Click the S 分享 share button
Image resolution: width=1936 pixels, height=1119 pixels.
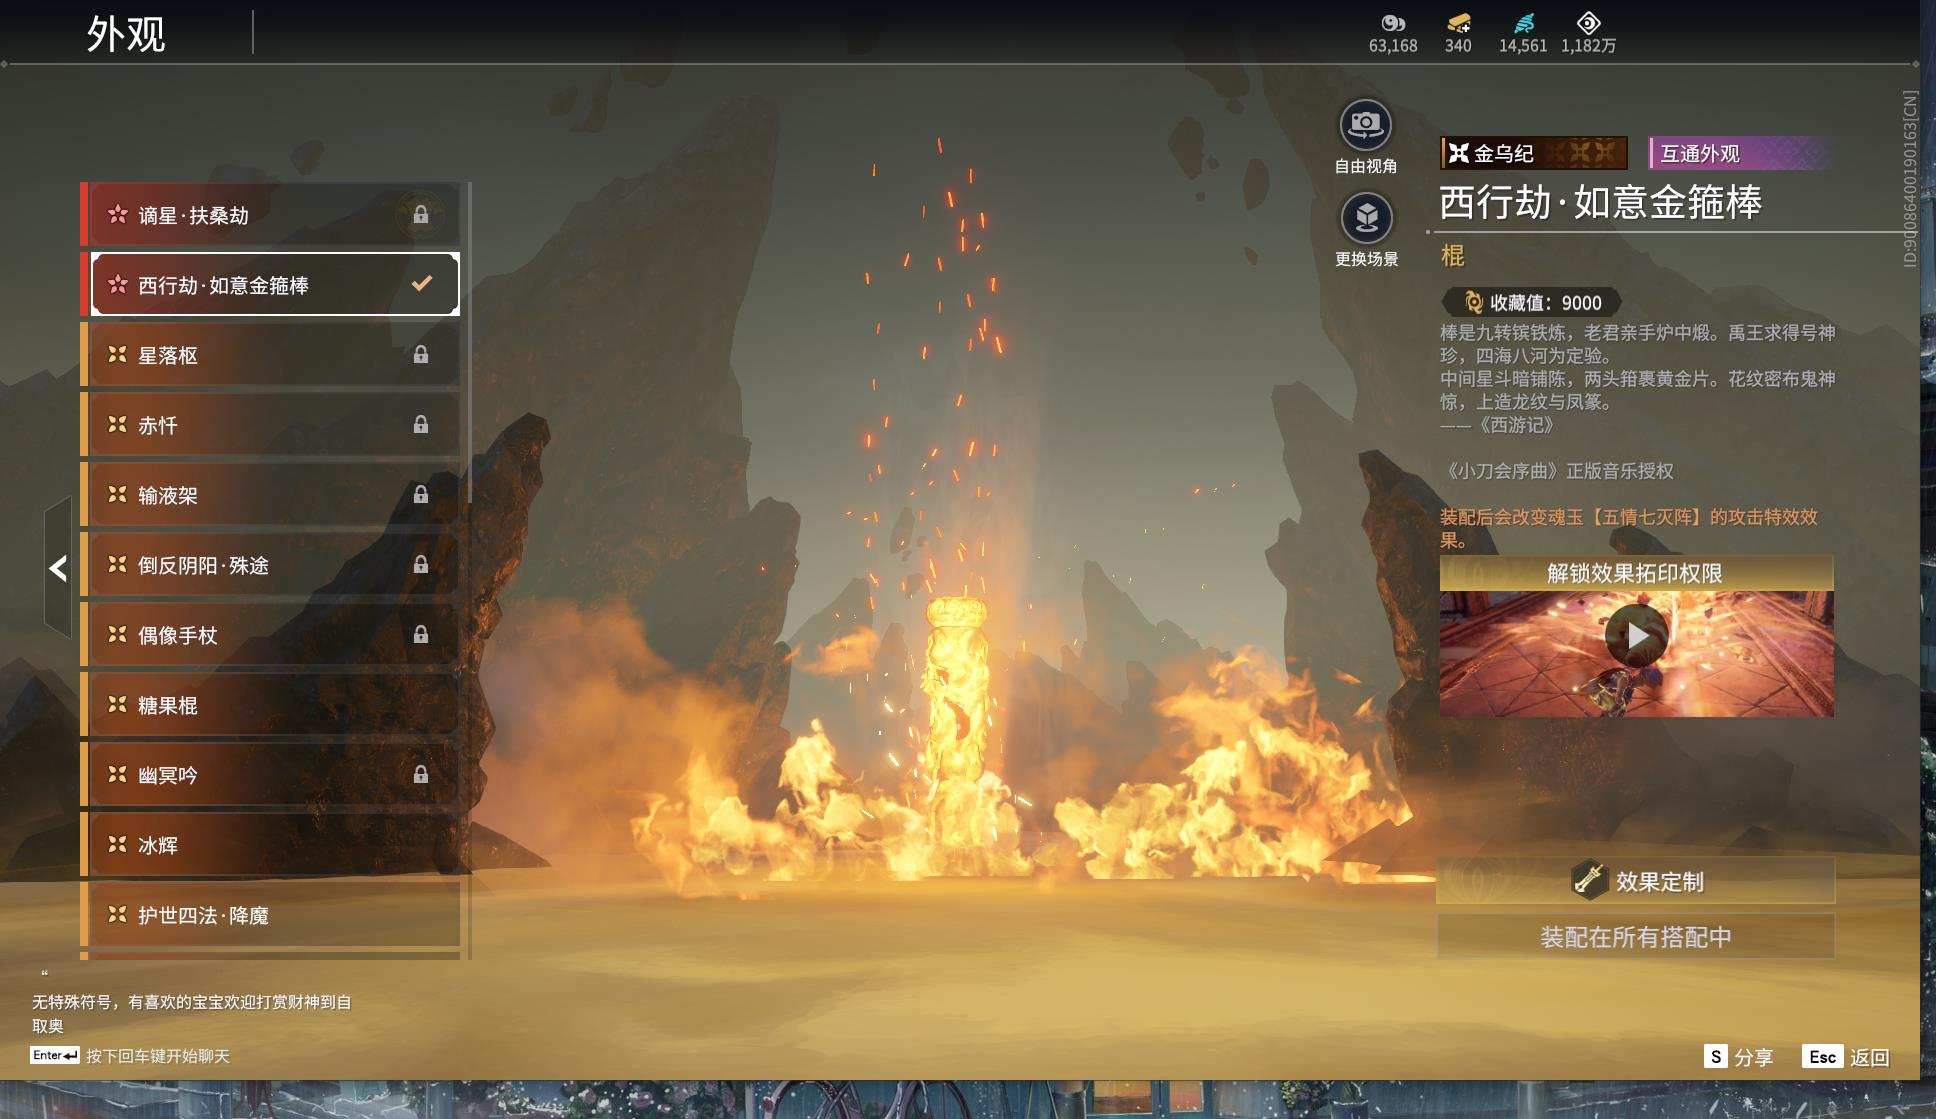(1738, 1057)
